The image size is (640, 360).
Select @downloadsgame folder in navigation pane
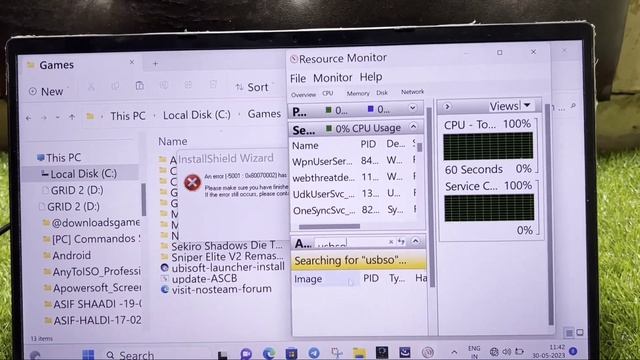point(91,222)
